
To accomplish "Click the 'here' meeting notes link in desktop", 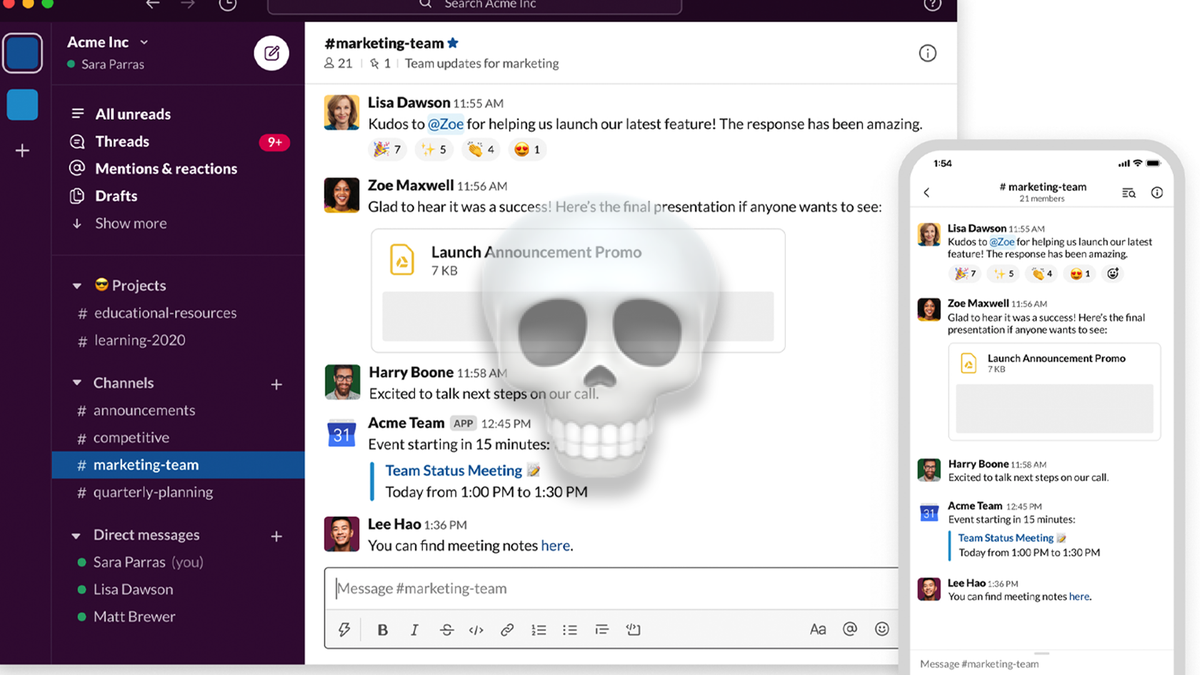I will click(x=555, y=545).
